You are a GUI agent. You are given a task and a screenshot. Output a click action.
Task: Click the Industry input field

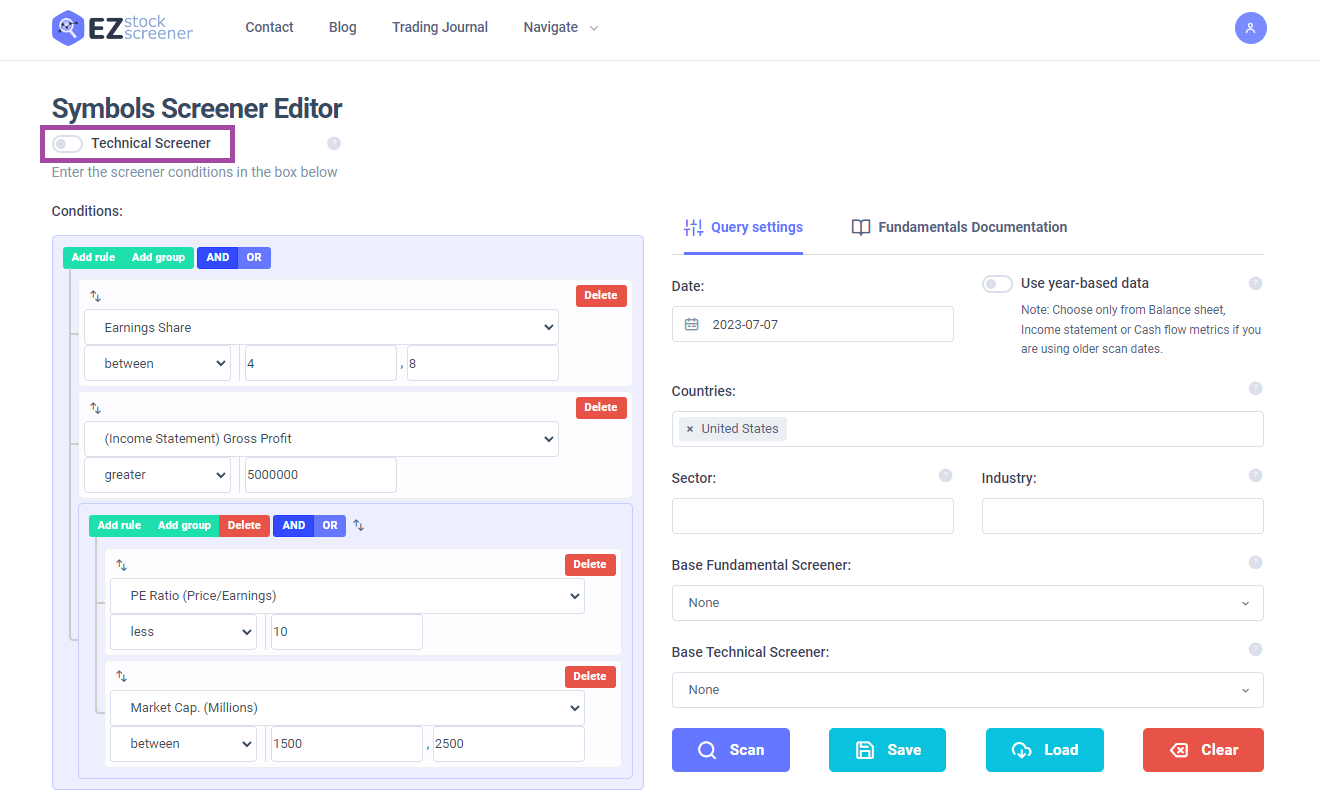click(1123, 516)
